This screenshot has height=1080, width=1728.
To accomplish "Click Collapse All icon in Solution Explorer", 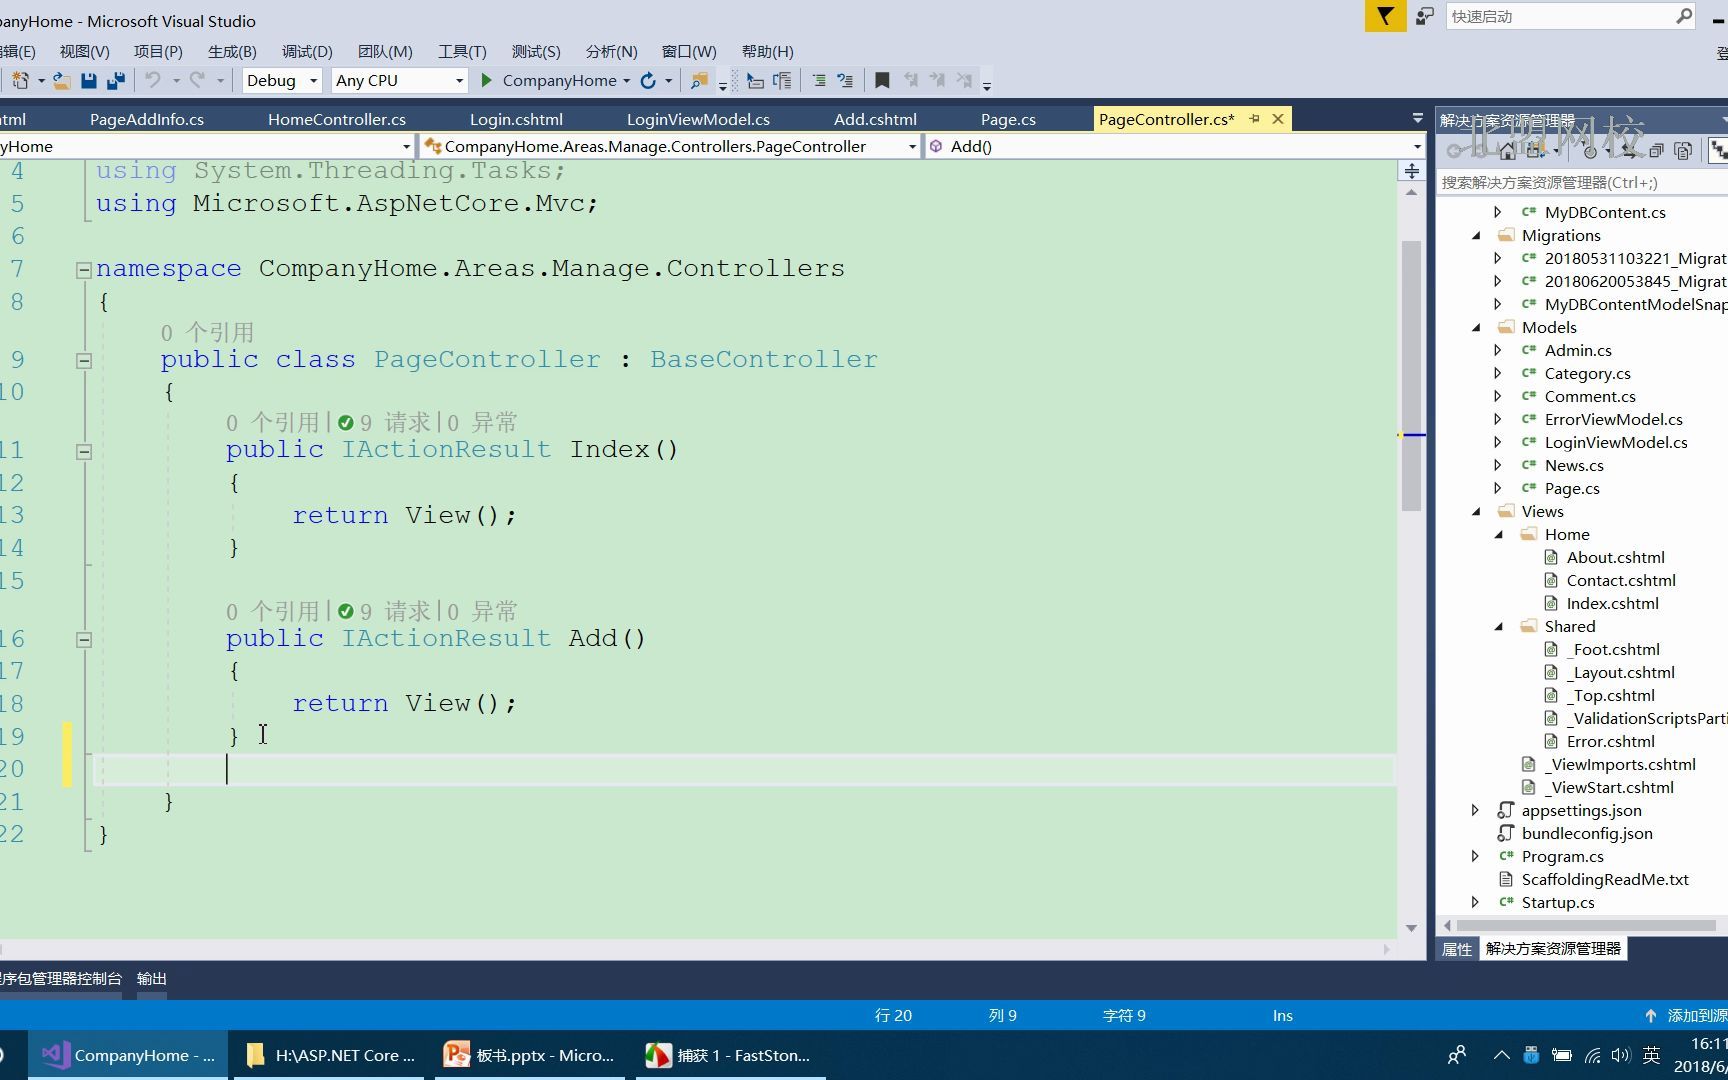I will click(x=1656, y=151).
